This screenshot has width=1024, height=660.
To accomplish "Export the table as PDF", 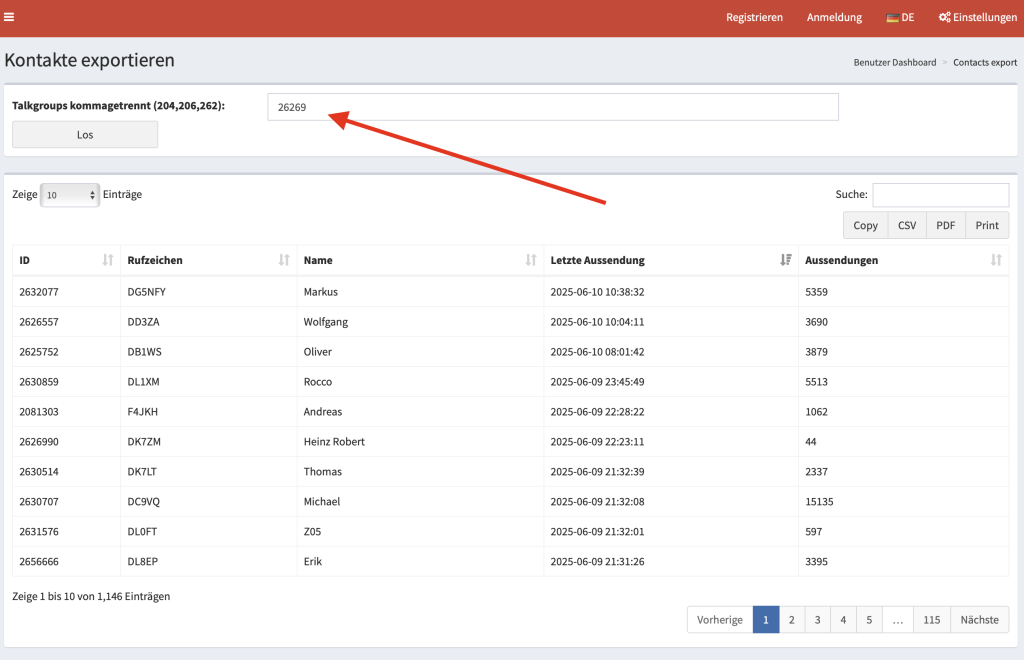I will pos(946,225).
